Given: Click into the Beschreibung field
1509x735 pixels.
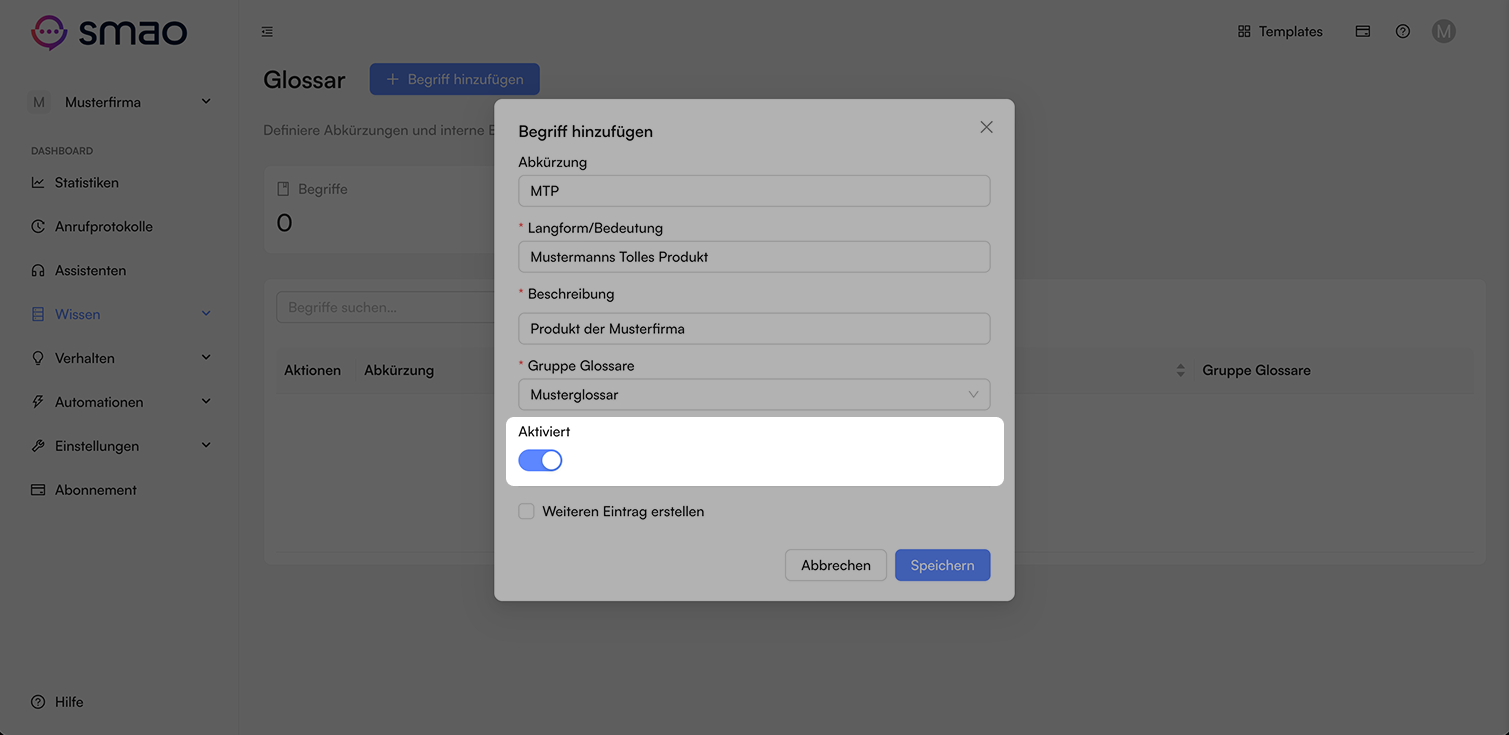Looking at the screenshot, I should (754, 329).
